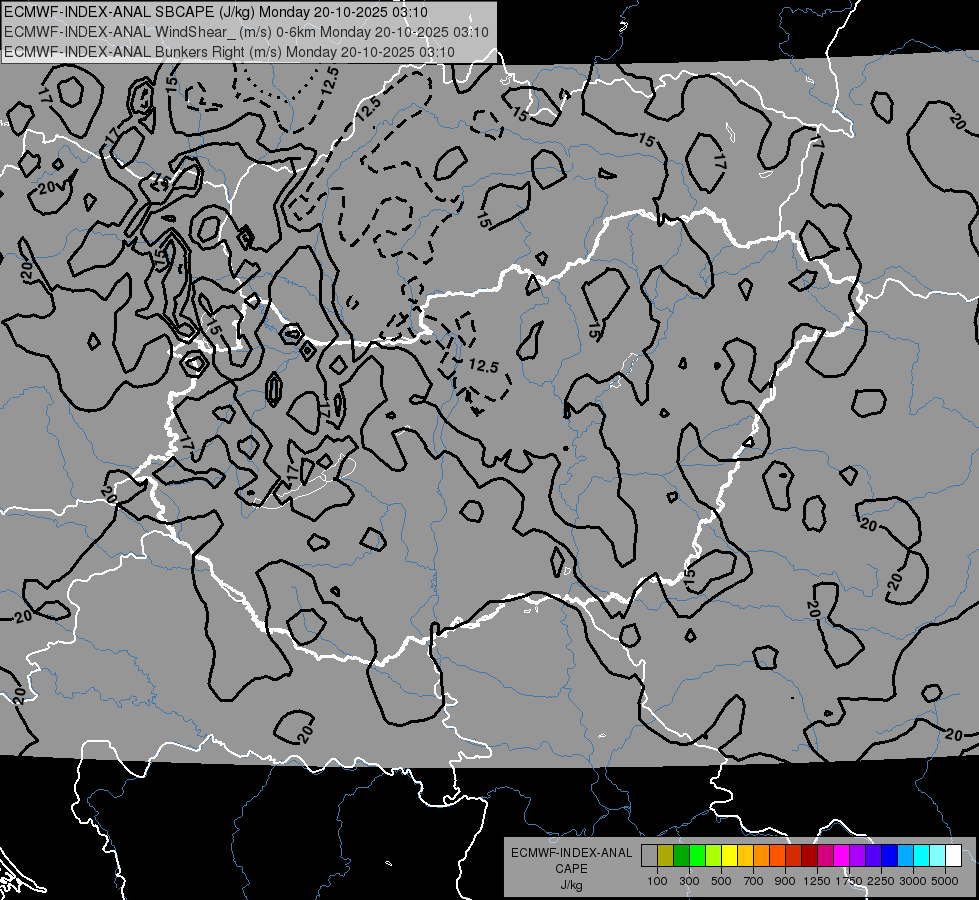
Task: Click the CAPE word in the legend
Action: [571, 869]
